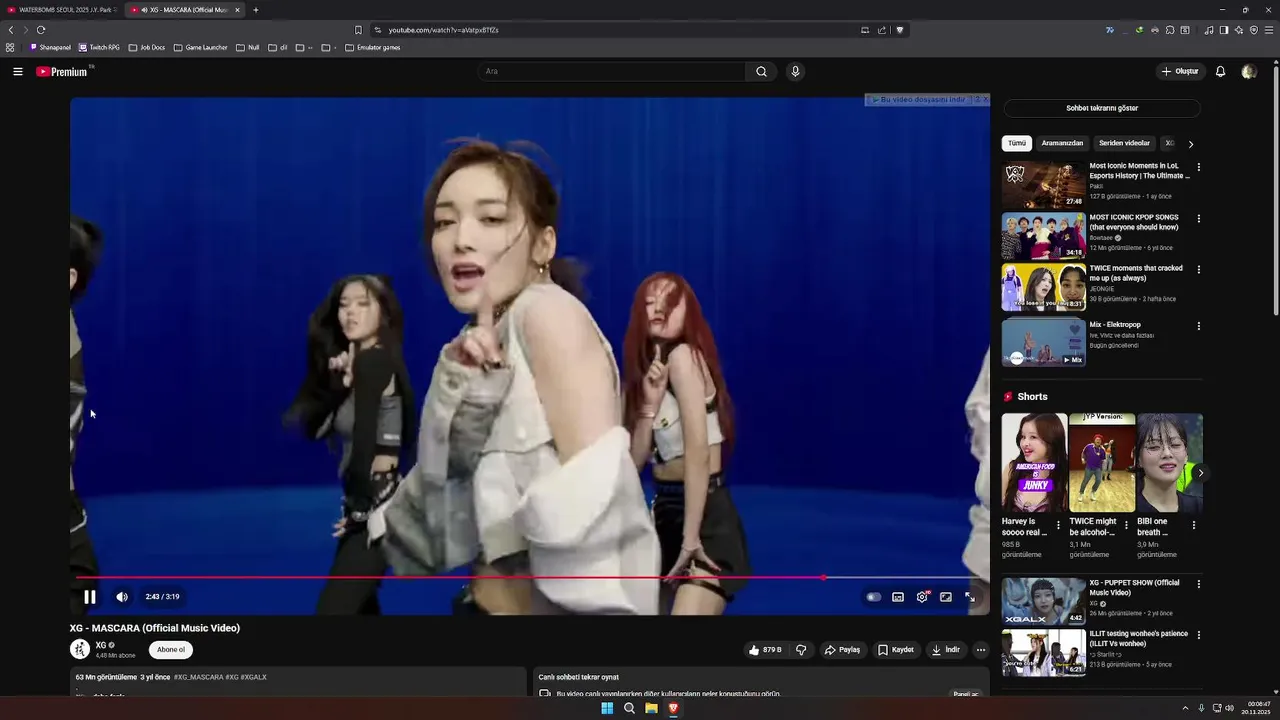This screenshot has height=720, width=1280.
Task: Dislike the video with thumbs down
Action: [801, 650]
